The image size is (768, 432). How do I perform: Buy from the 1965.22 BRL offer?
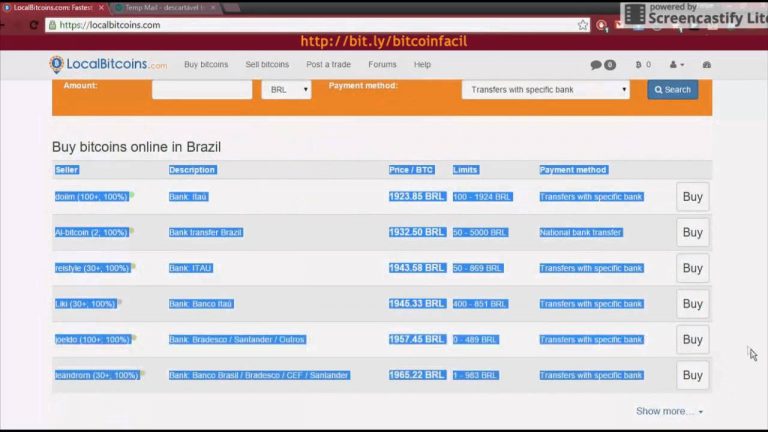pyautogui.click(x=693, y=376)
